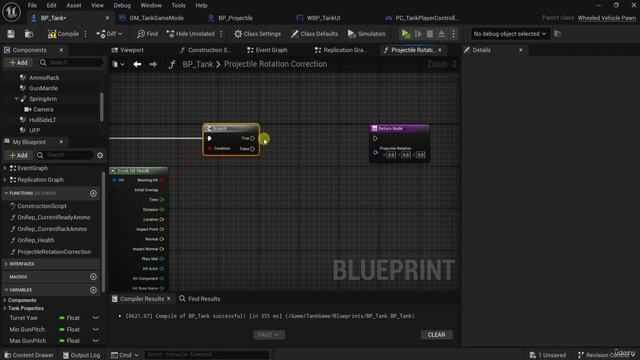
Task: Switch to PC_TankPlayerController tab
Action: point(426,18)
